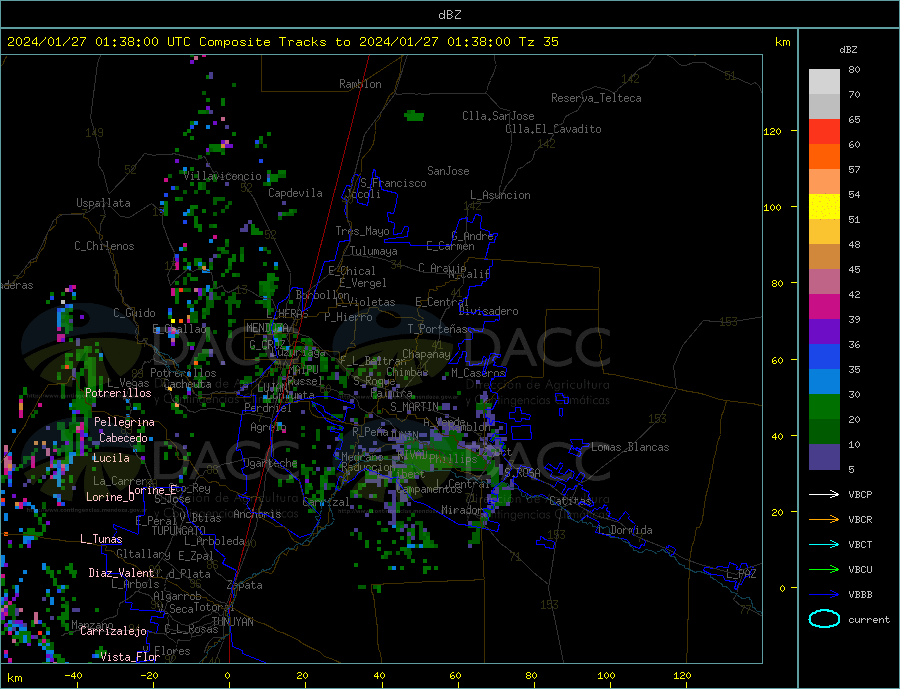Image resolution: width=900 pixels, height=689 pixels.
Task: Pick the bright green 20-30 dBZ swatch
Action: click(x=824, y=407)
